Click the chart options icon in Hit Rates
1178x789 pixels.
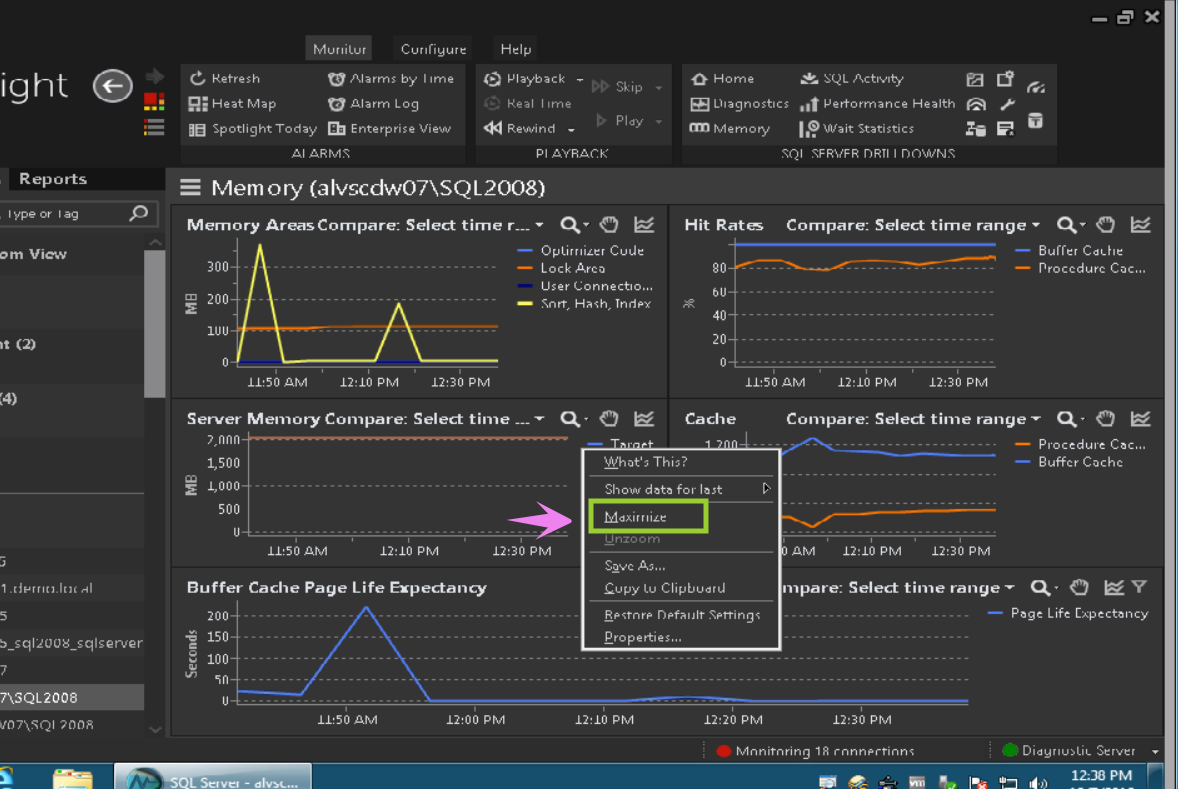(1140, 224)
